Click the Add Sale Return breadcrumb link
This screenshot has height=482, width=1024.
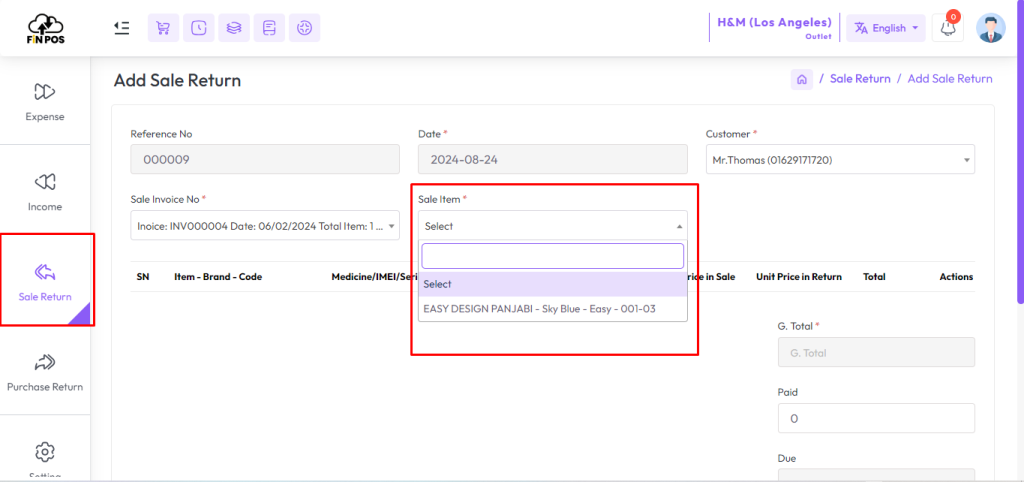(x=950, y=78)
